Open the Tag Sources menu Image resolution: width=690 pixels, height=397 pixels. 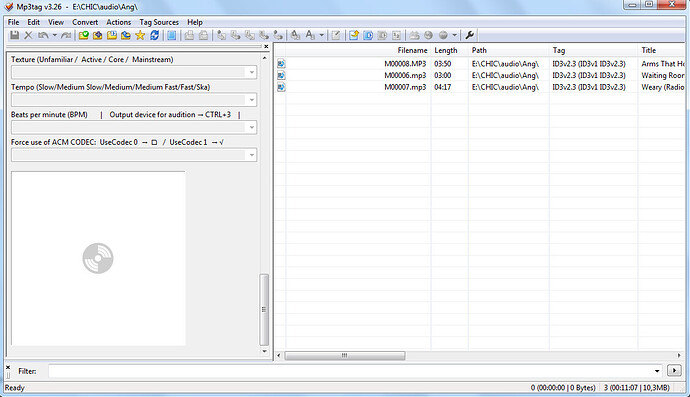[159, 22]
